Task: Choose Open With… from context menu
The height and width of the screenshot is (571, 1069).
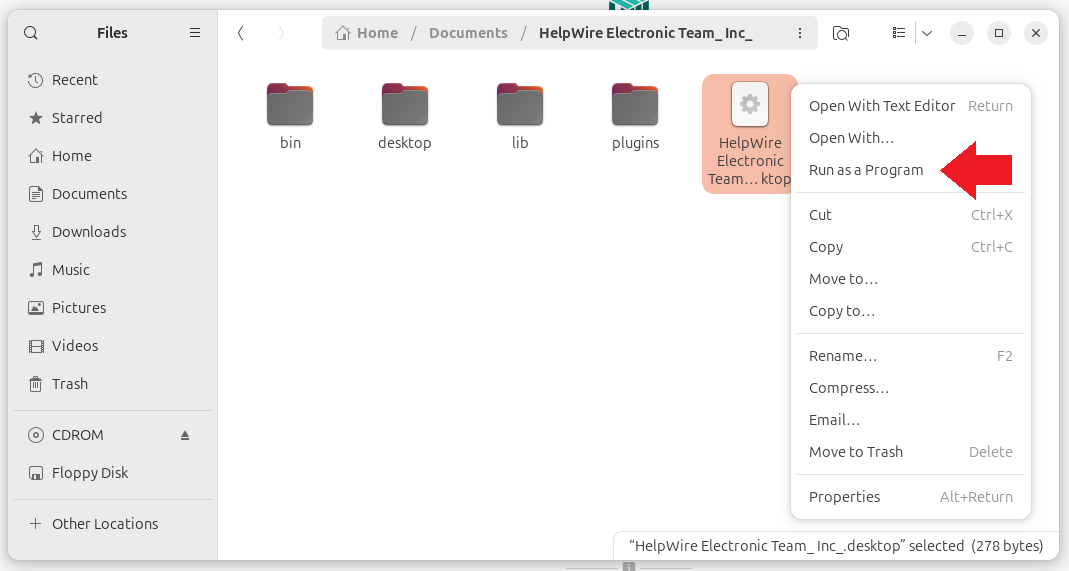Action: [911, 138]
